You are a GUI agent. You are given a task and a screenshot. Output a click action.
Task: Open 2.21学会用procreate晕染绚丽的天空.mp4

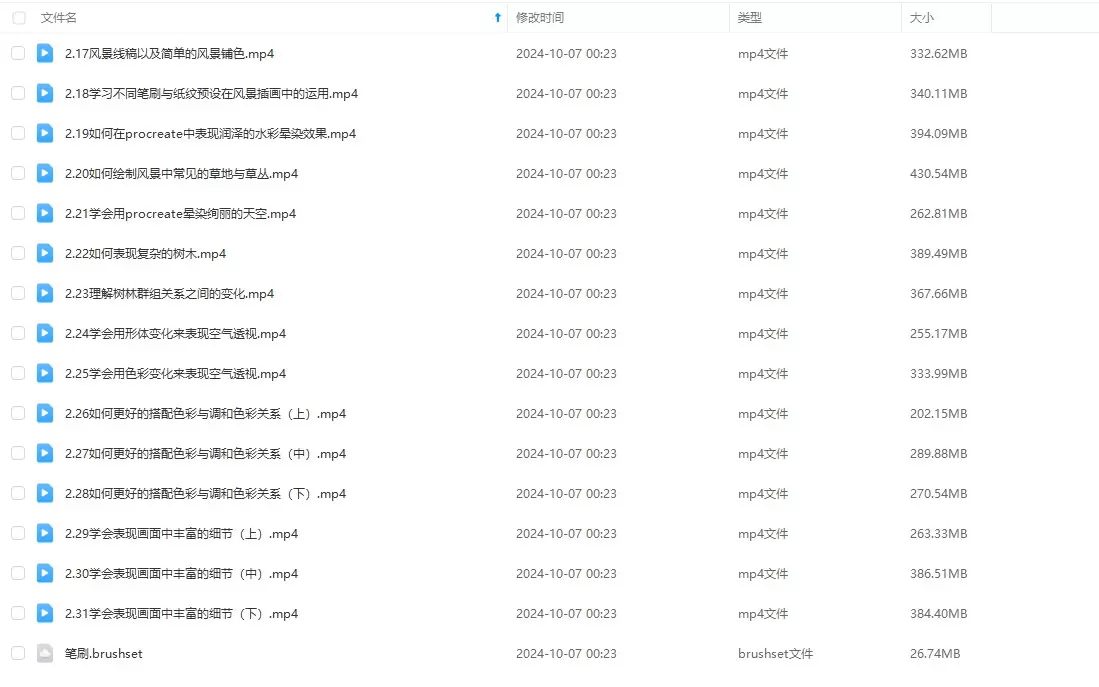pyautogui.click(x=180, y=213)
